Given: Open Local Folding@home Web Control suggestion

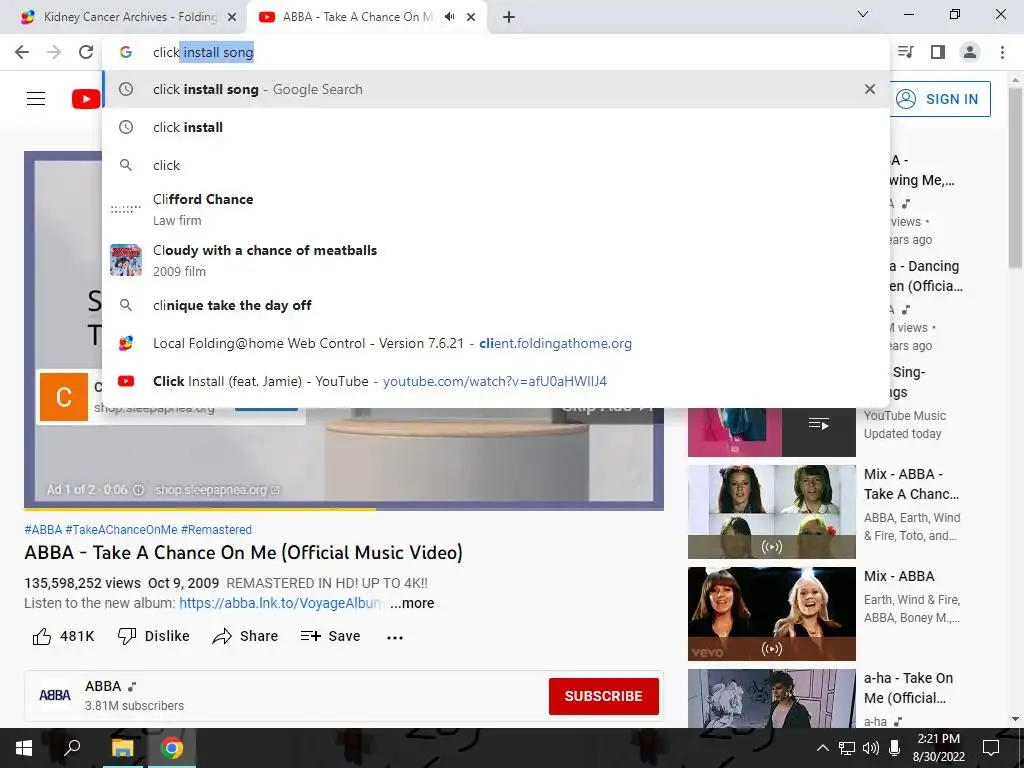Looking at the screenshot, I should [x=496, y=344].
